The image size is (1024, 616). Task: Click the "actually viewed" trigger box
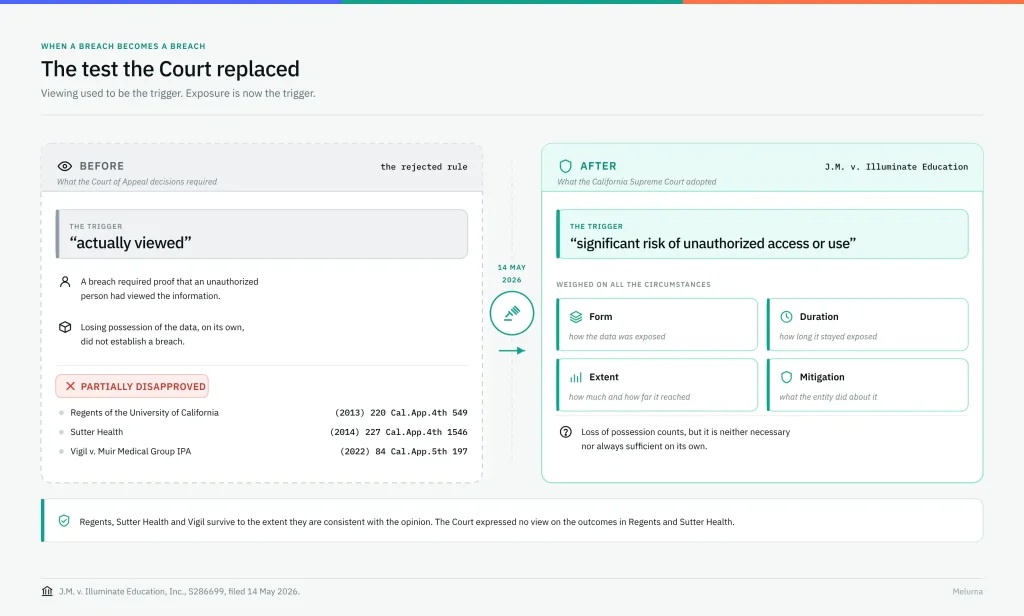262,234
